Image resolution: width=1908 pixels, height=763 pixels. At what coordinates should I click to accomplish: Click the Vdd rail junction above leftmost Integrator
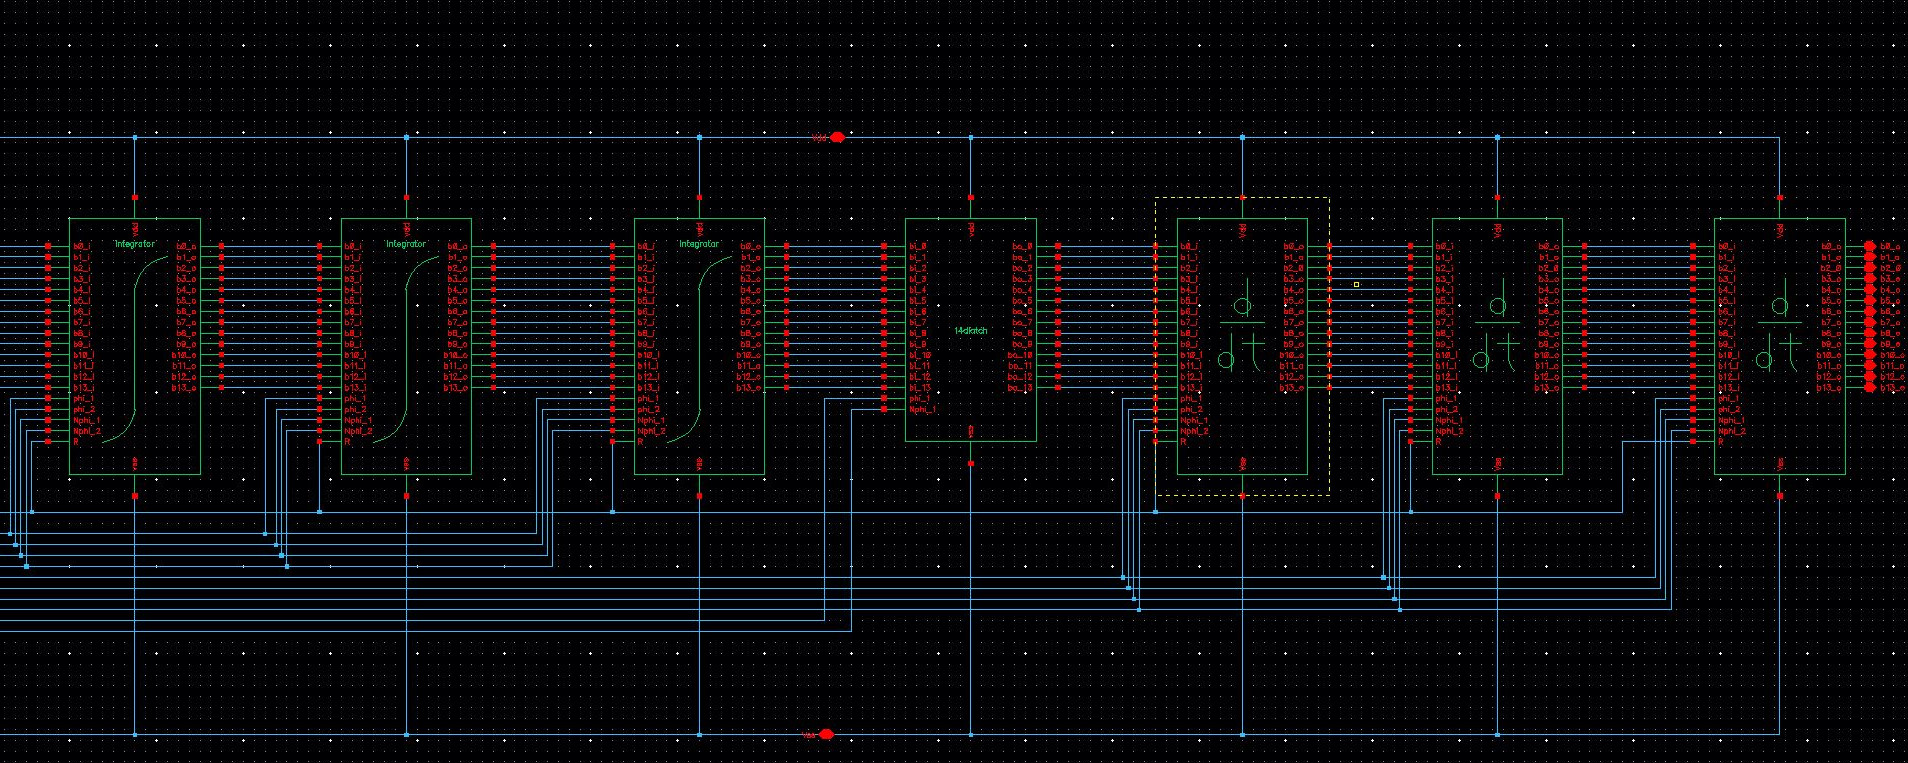(x=135, y=137)
